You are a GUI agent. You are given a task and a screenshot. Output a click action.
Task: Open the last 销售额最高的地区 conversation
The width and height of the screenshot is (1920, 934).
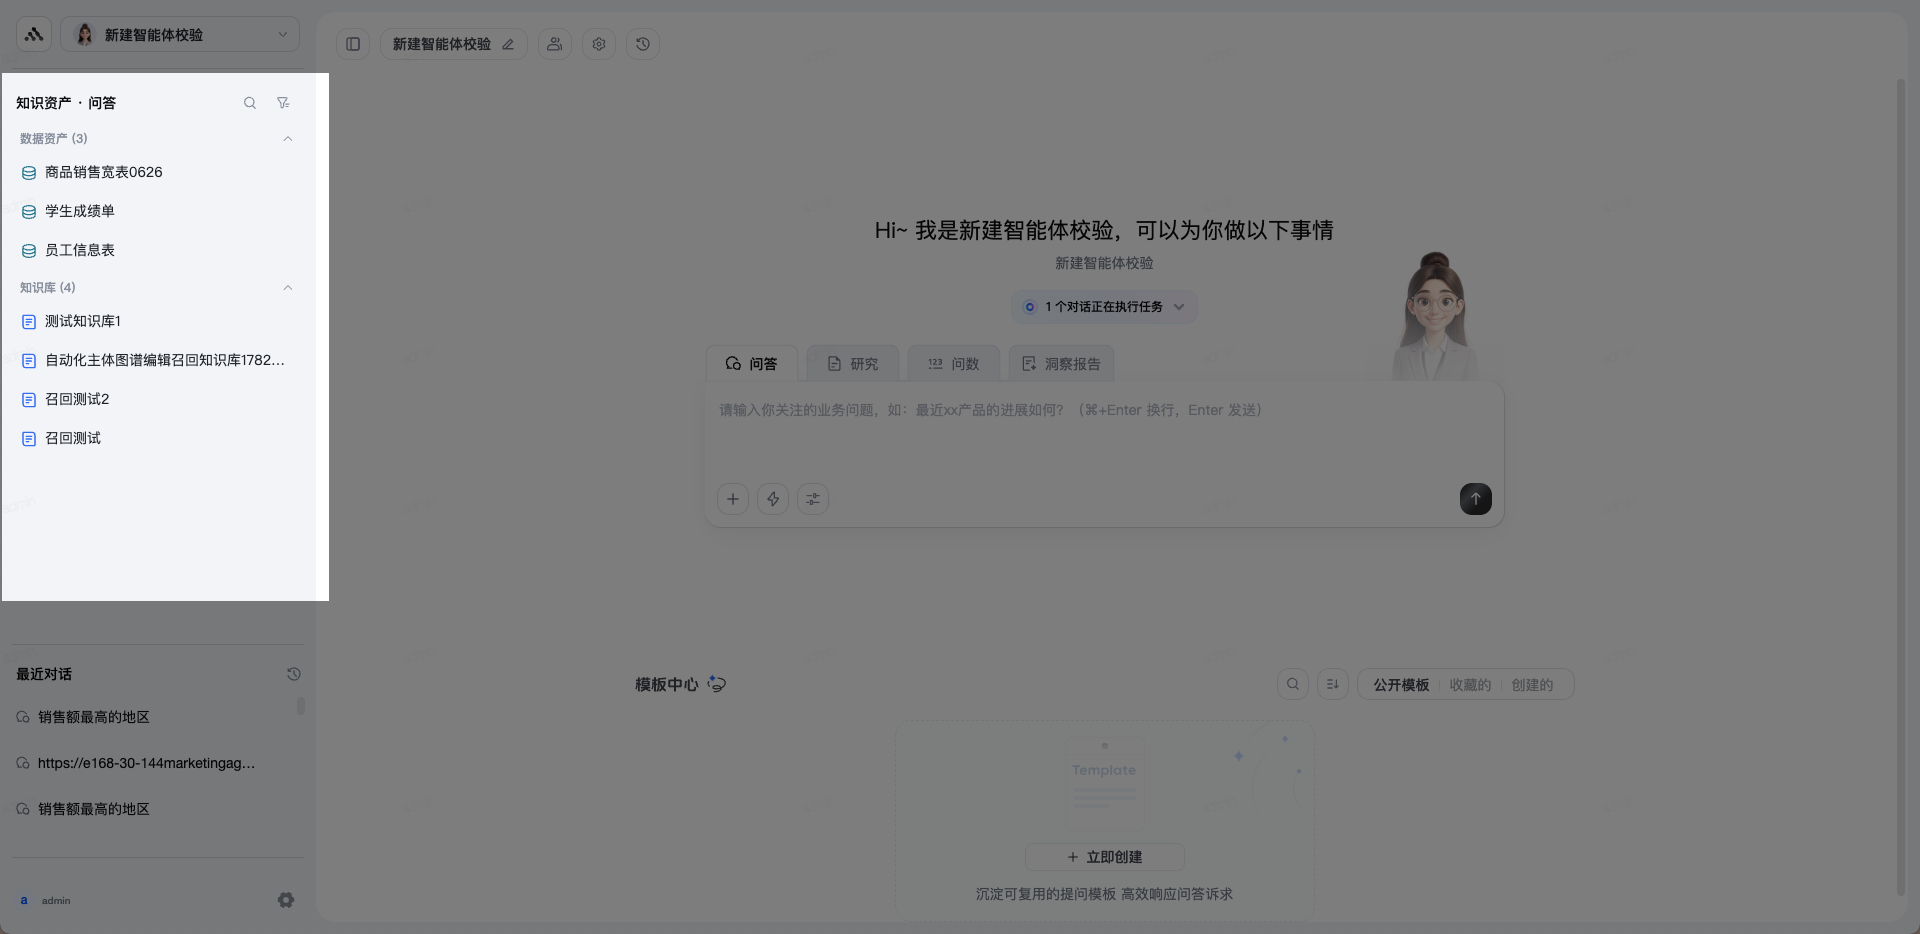150,809
